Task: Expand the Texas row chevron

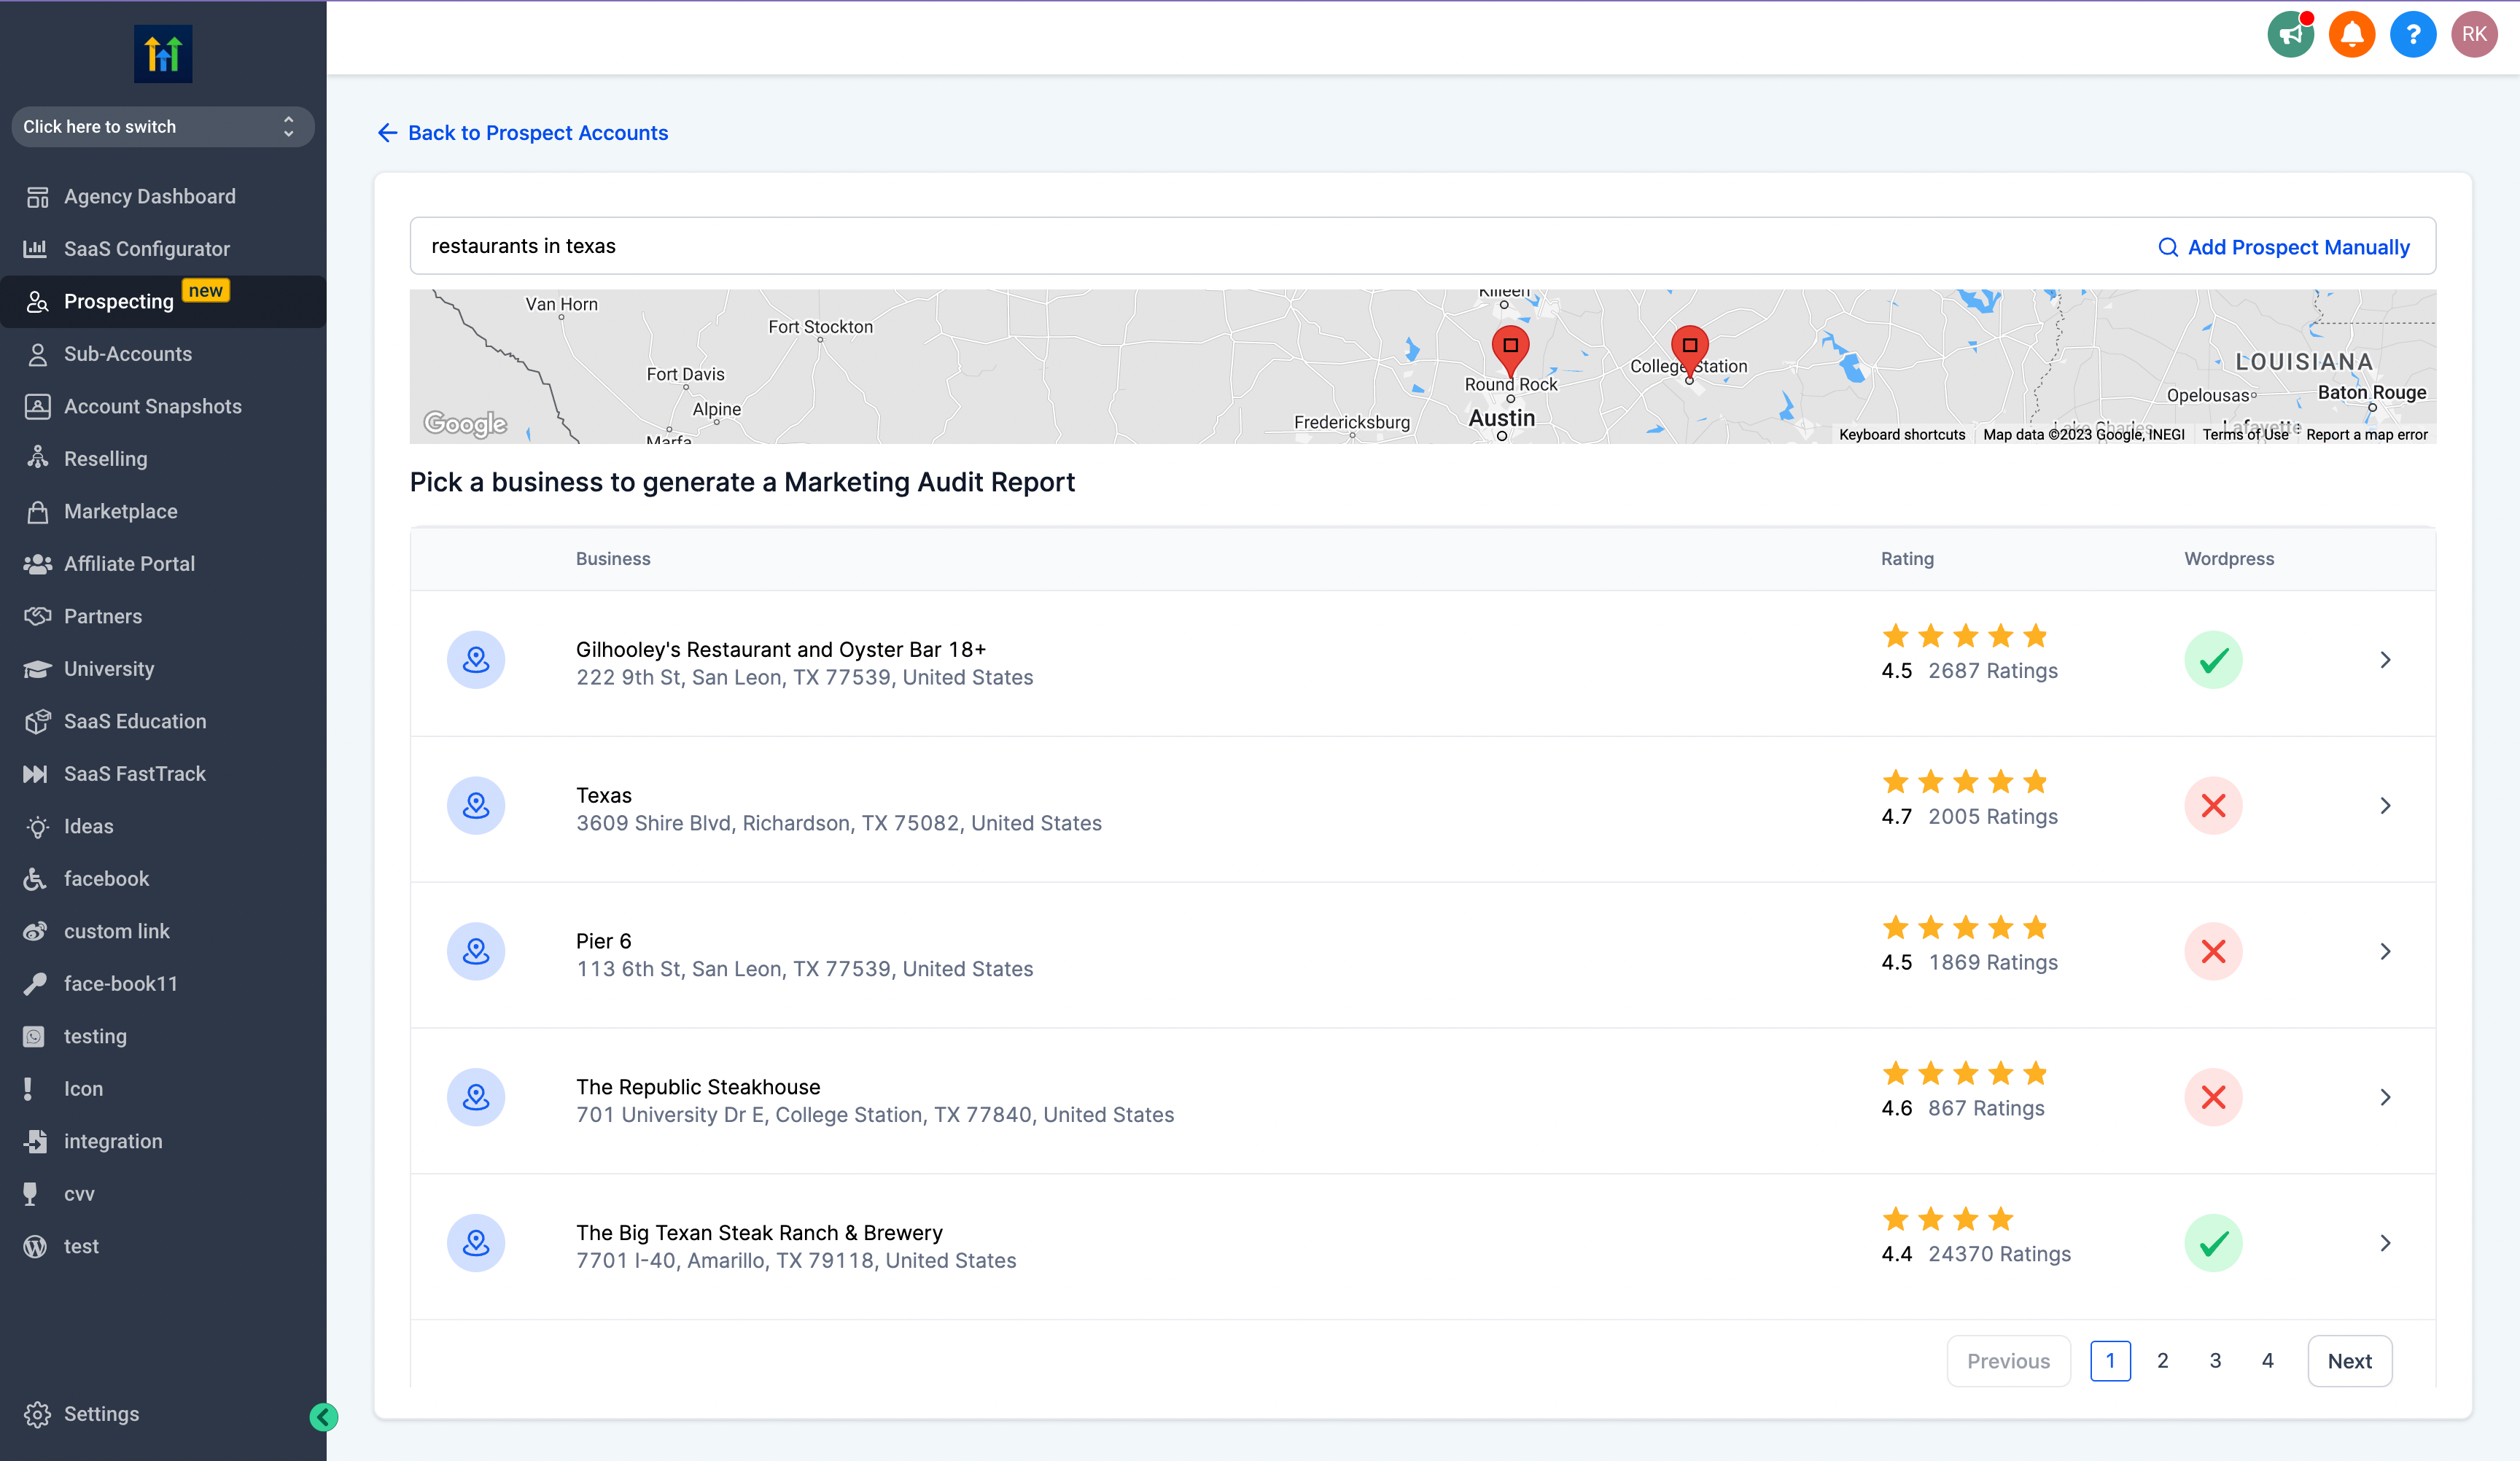Action: tap(2385, 806)
